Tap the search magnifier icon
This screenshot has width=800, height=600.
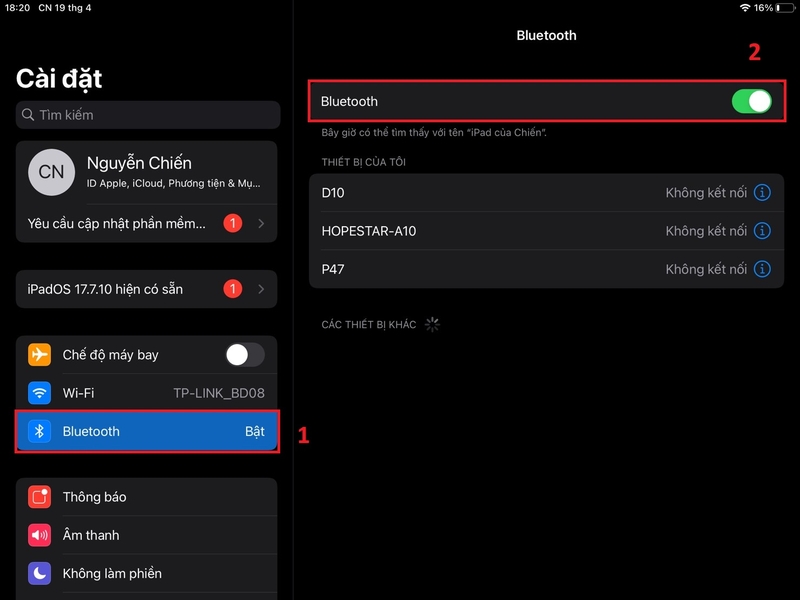[x=28, y=115]
